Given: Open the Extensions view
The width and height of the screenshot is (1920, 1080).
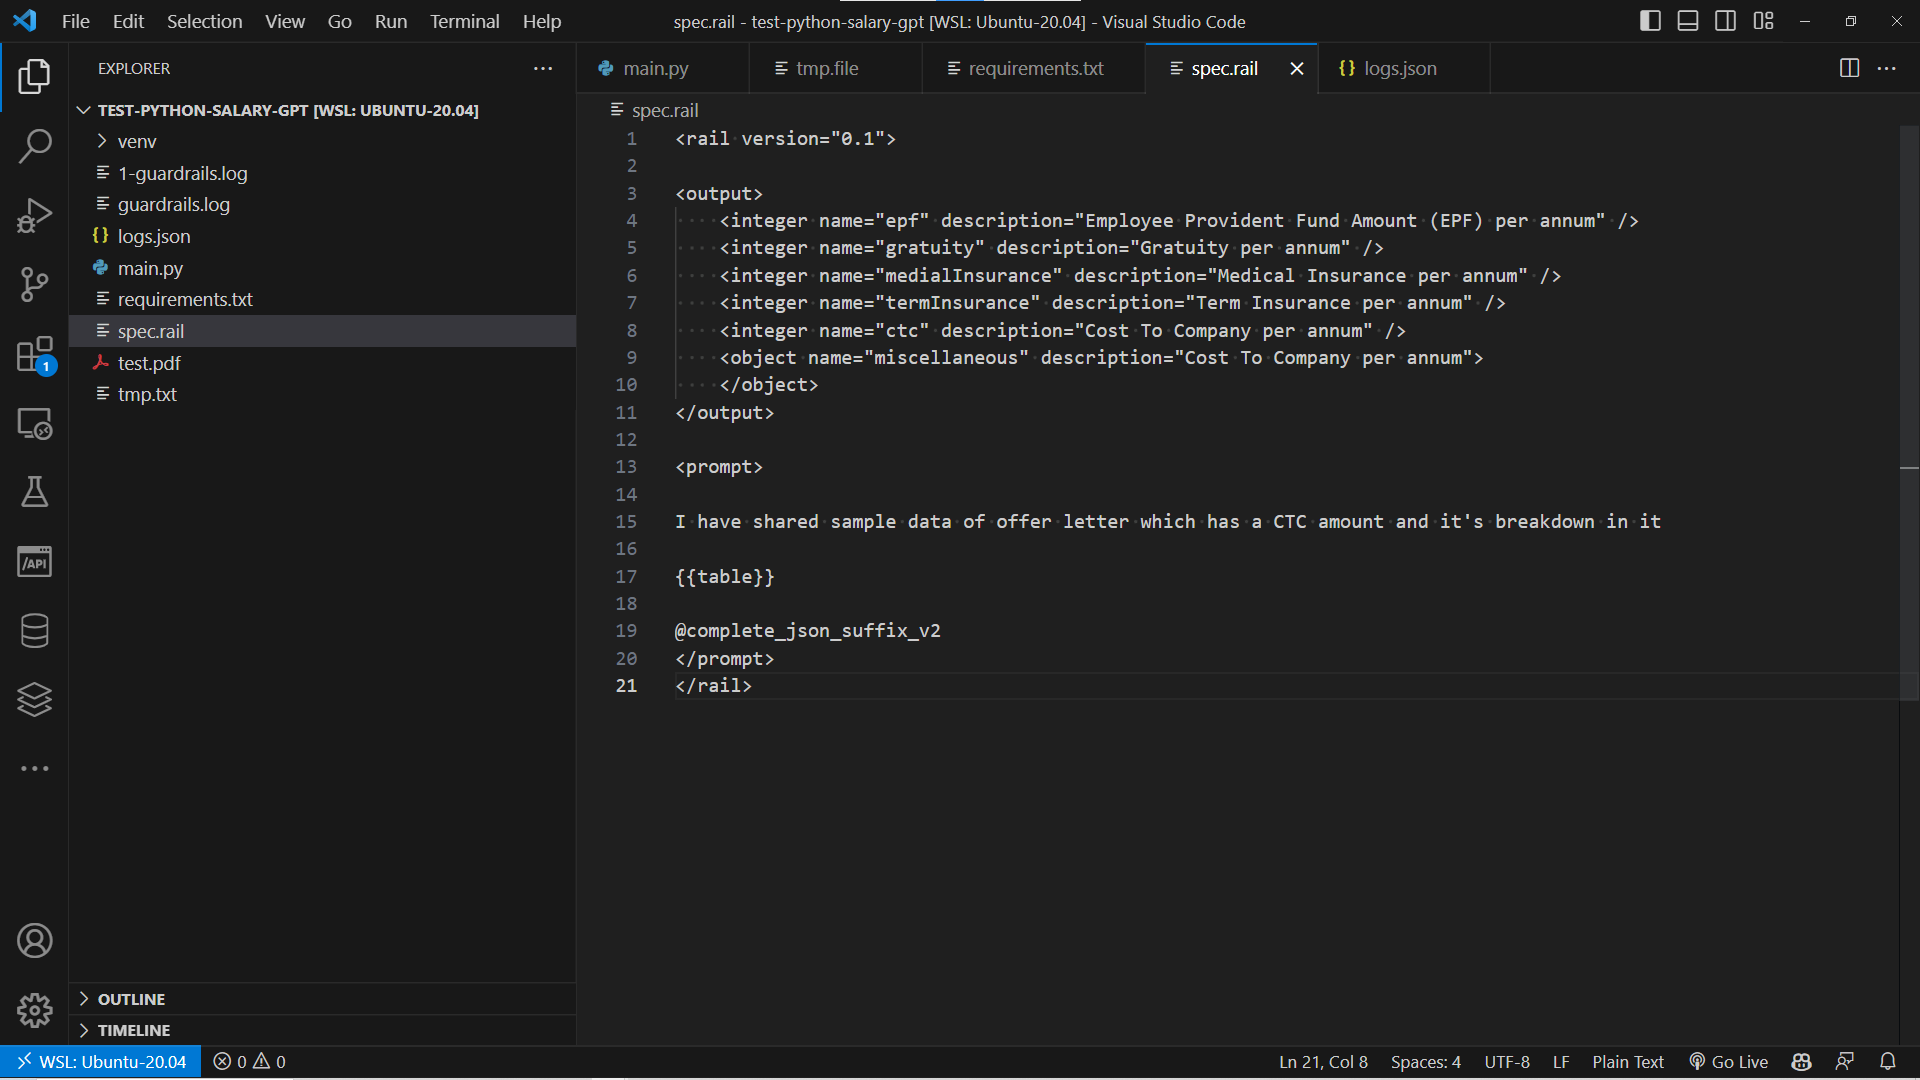Looking at the screenshot, I should point(36,354).
